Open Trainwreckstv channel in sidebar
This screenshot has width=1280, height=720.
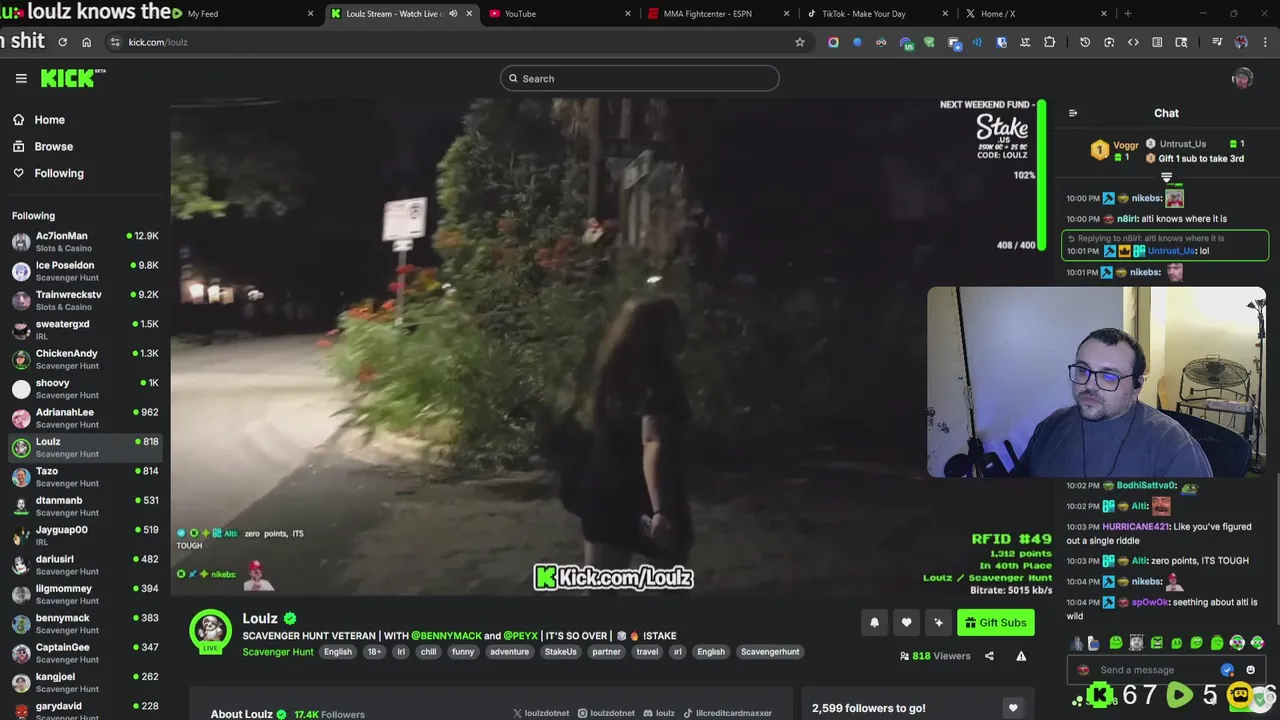pyautogui.click(x=85, y=300)
